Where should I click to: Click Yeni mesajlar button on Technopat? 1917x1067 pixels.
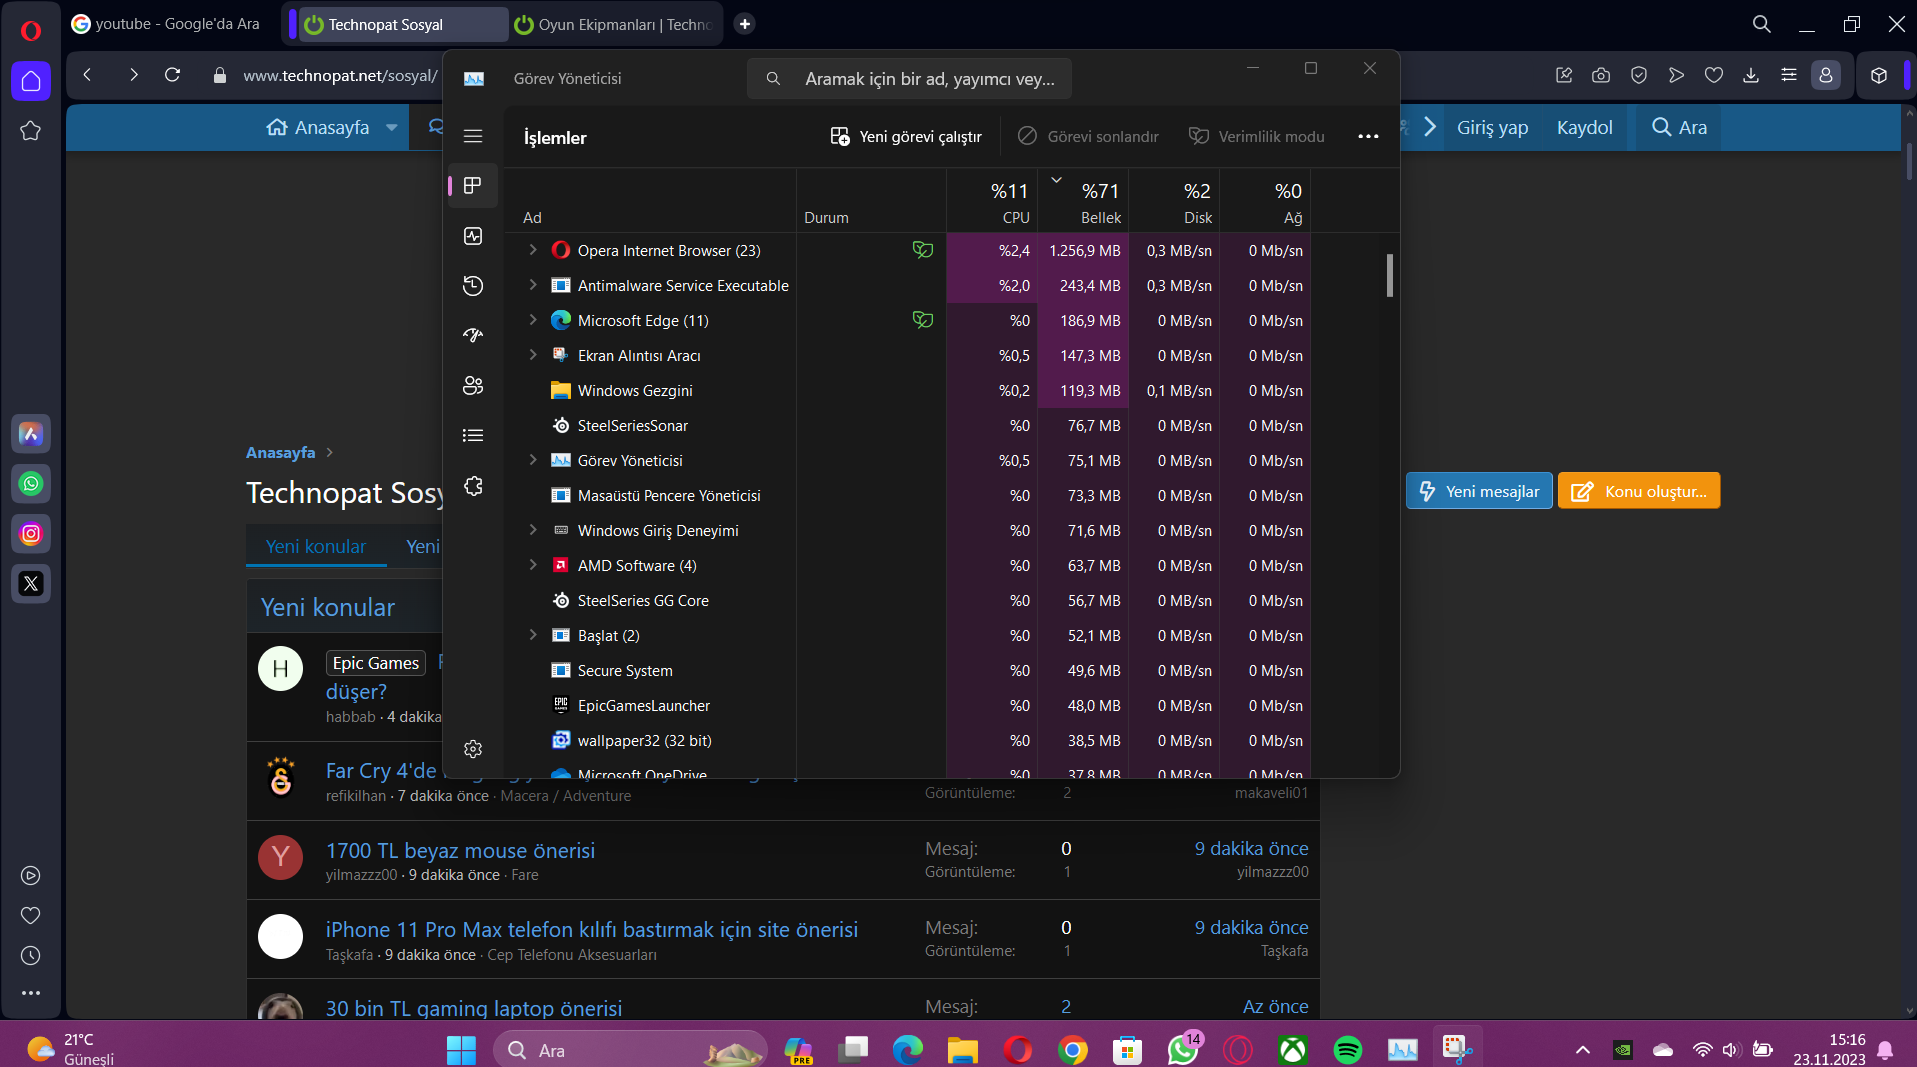click(x=1479, y=491)
